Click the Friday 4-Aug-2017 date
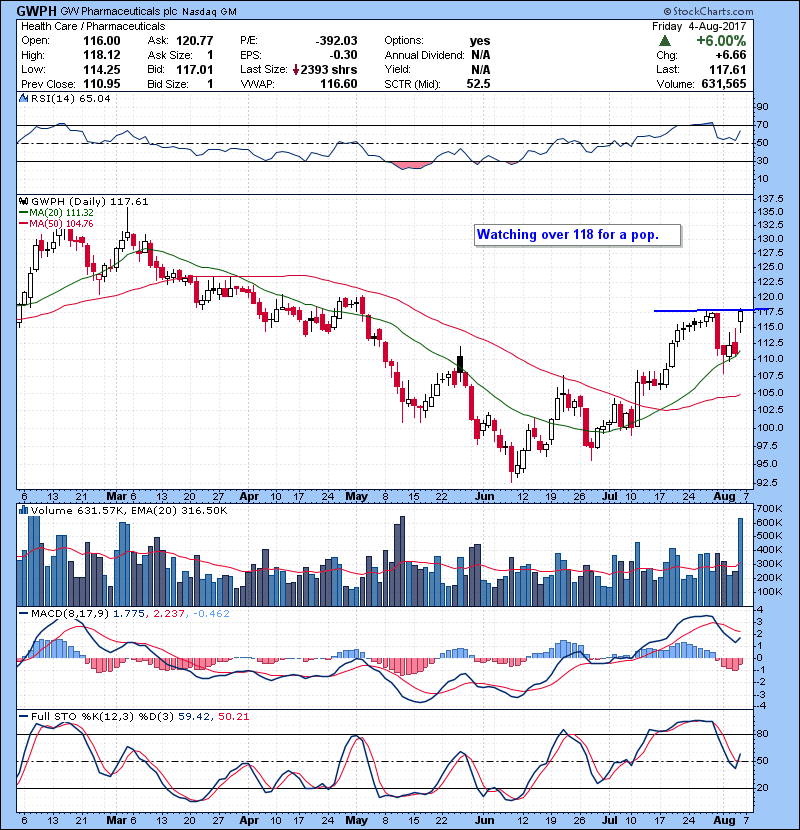Viewport: 800px width, 830px height. (x=699, y=26)
